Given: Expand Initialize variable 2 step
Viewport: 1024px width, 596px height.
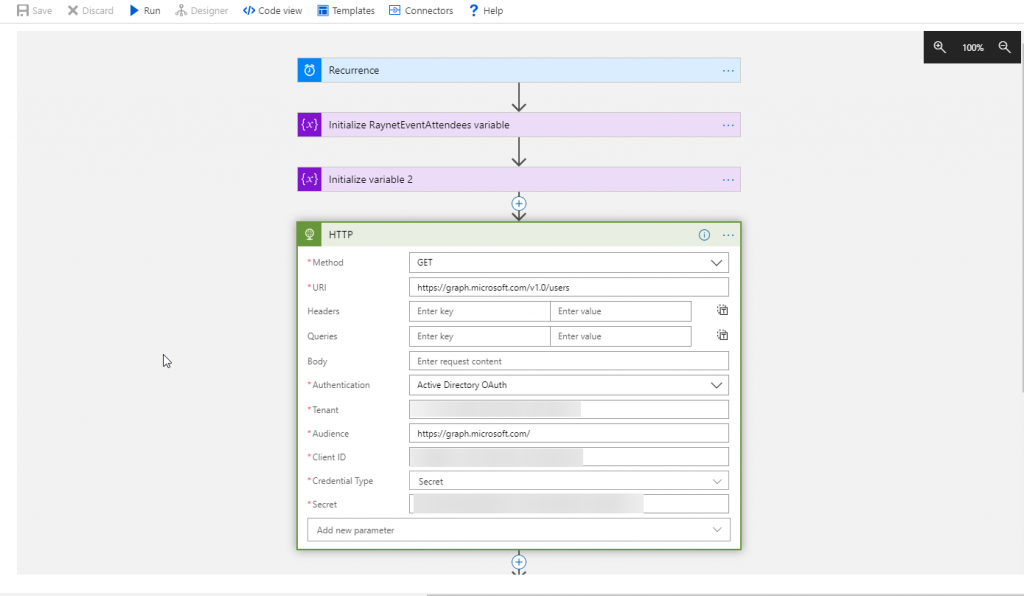Looking at the screenshot, I should (519, 179).
